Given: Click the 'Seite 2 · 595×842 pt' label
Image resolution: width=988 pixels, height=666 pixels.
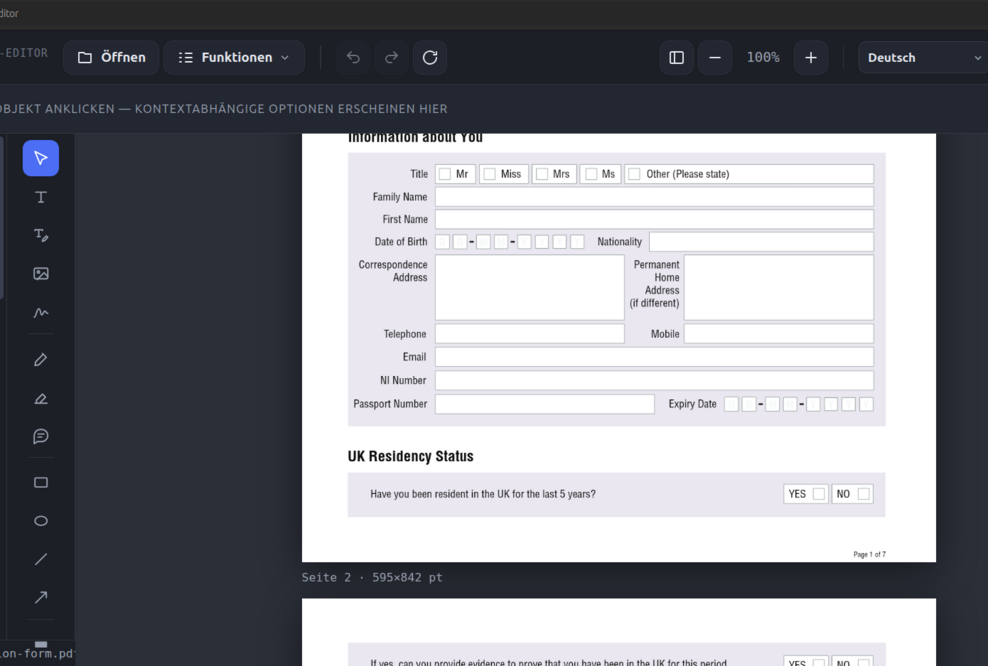Looking at the screenshot, I should 372,577.
